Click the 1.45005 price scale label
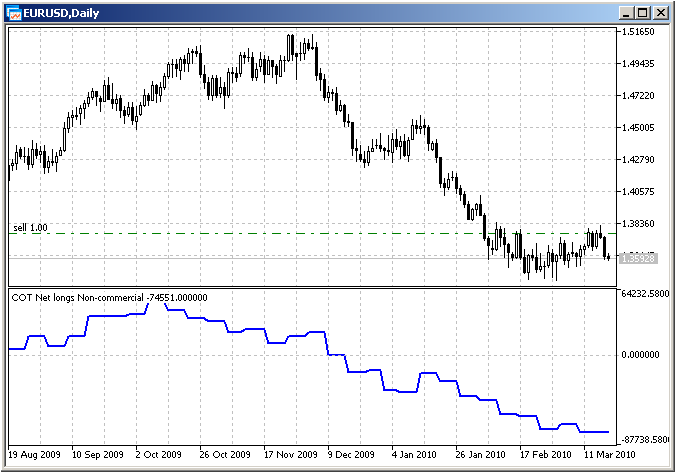Image resolution: width=675 pixels, height=472 pixels. pyautogui.click(x=638, y=128)
